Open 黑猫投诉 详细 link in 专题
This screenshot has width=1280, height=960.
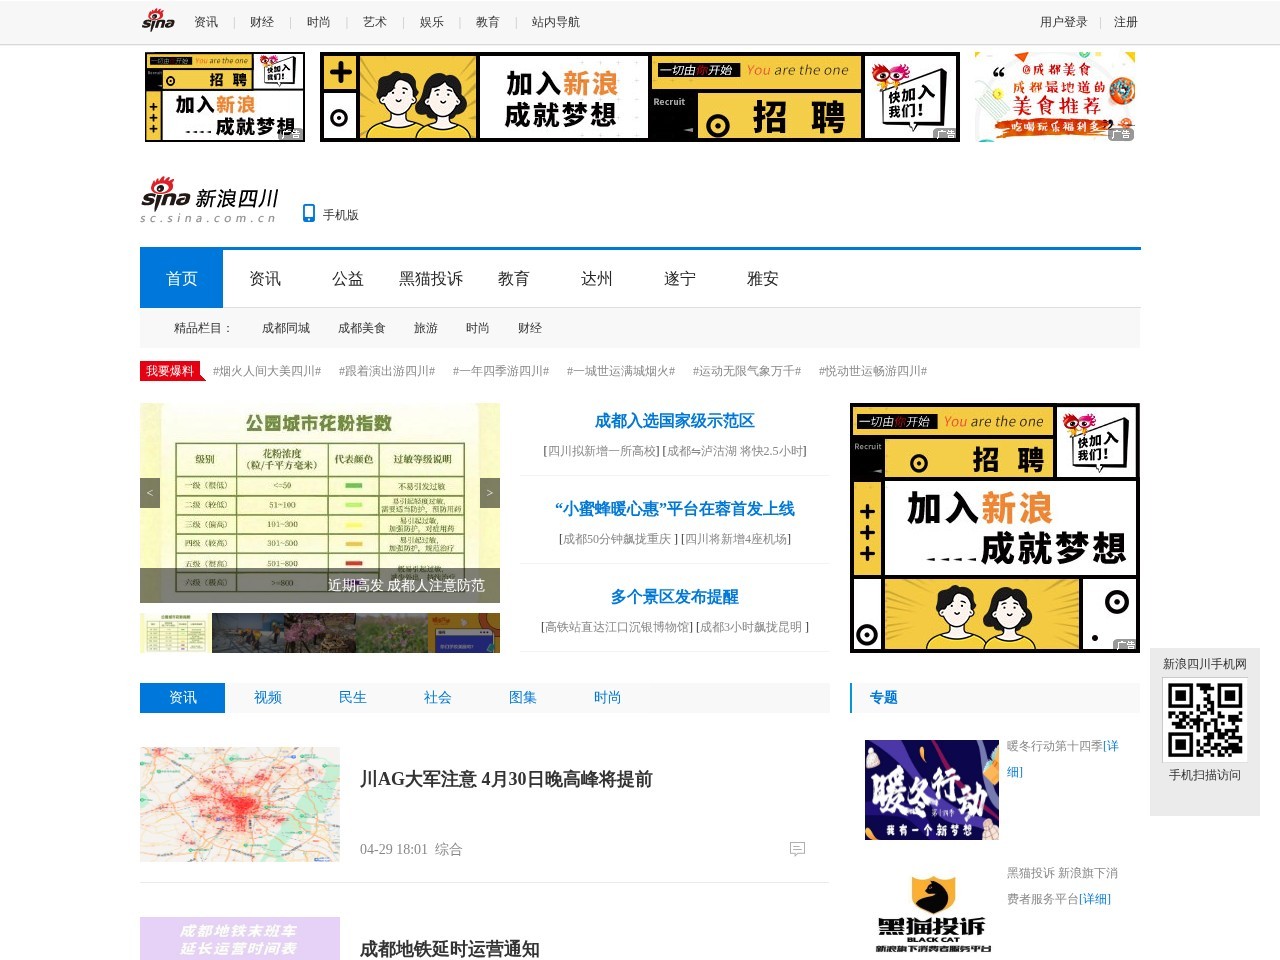1095,899
